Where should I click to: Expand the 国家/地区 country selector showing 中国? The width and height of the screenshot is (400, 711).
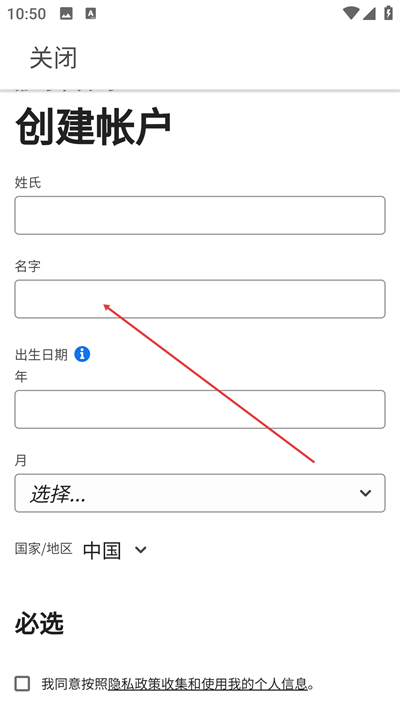tap(115, 550)
